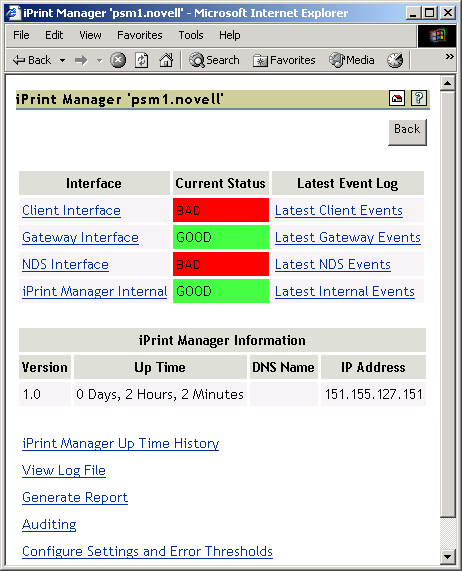Click the Windows logo throbber icon
This screenshot has height=571, width=462.
pyautogui.click(x=437, y=36)
